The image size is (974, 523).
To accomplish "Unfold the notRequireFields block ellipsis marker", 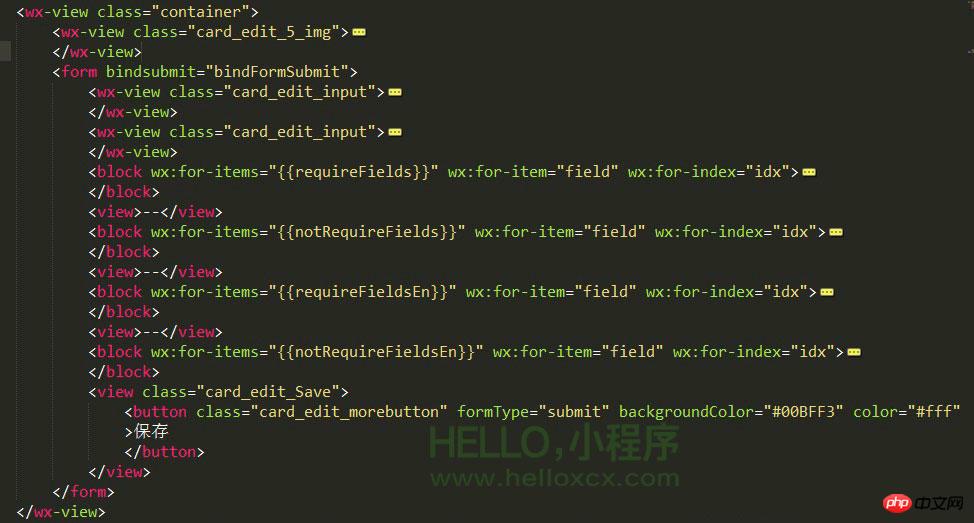I will (836, 232).
